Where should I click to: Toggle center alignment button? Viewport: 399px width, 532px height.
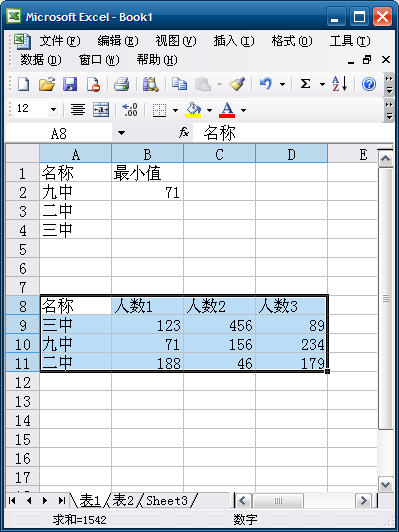click(x=78, y=110)
